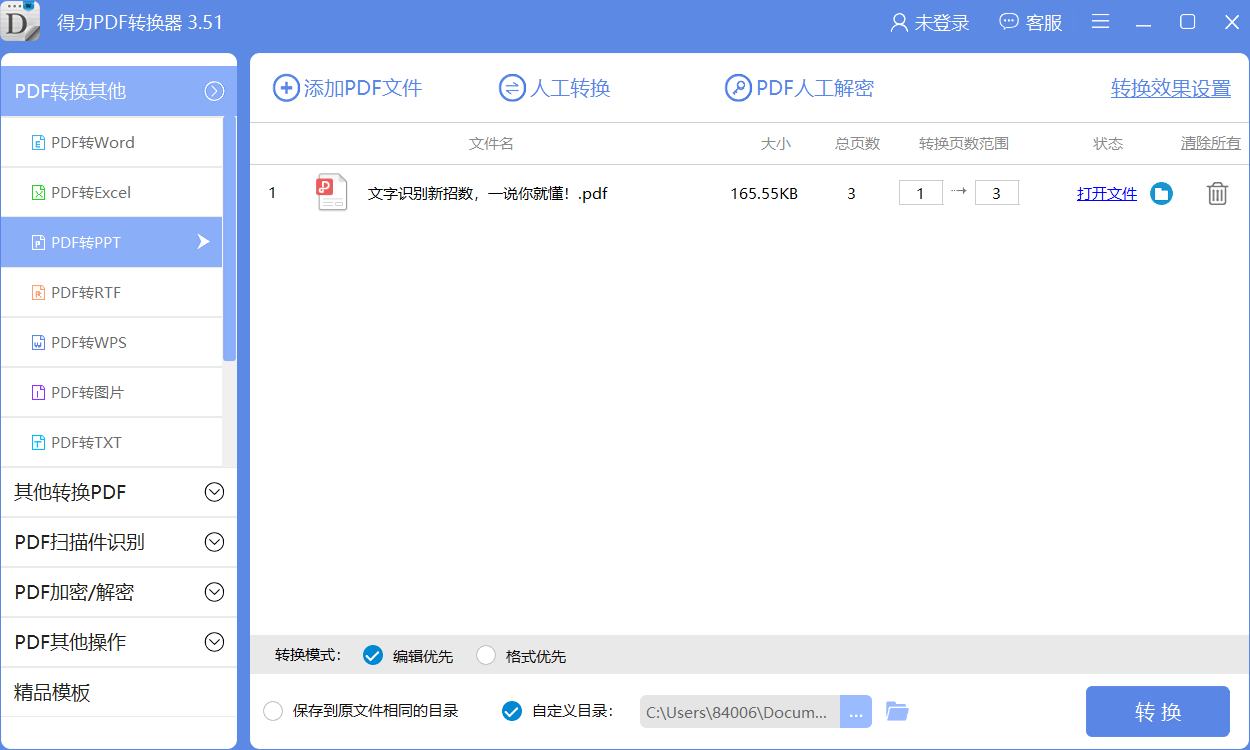Select 自定义目录 option
The width and height of the screenshot is (1250, 750).
pos(512,711)
